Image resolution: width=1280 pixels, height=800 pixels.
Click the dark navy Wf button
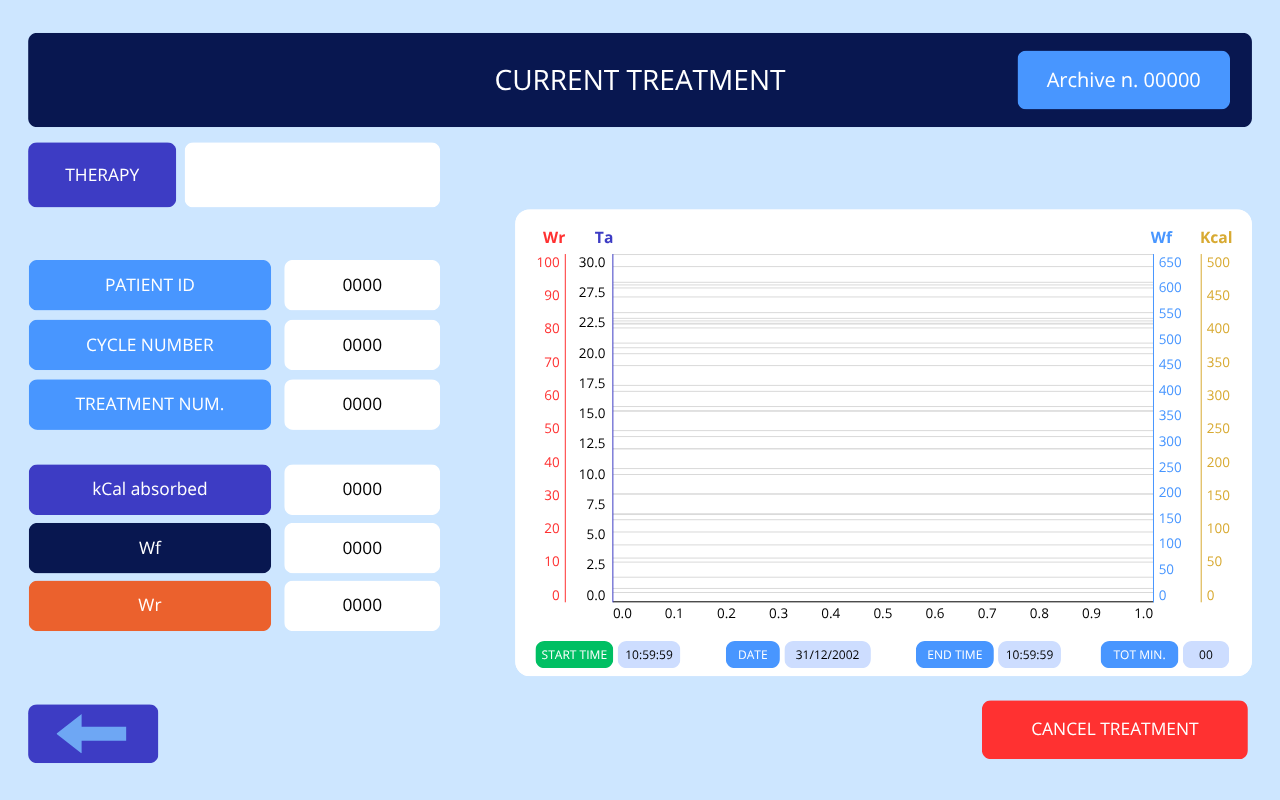[x=150, y=548]
